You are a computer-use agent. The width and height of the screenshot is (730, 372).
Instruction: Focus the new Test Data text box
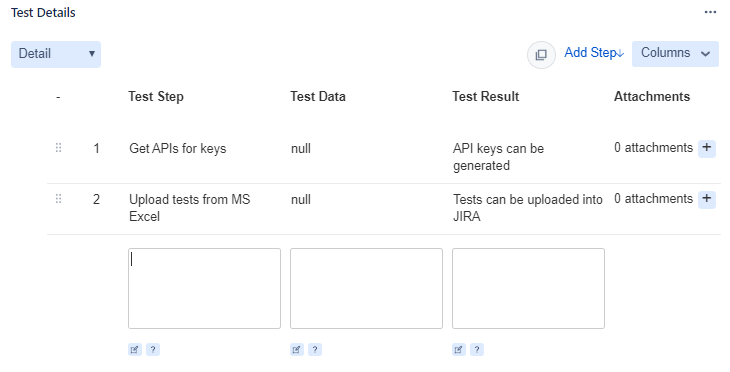click(x=366, y=289)
